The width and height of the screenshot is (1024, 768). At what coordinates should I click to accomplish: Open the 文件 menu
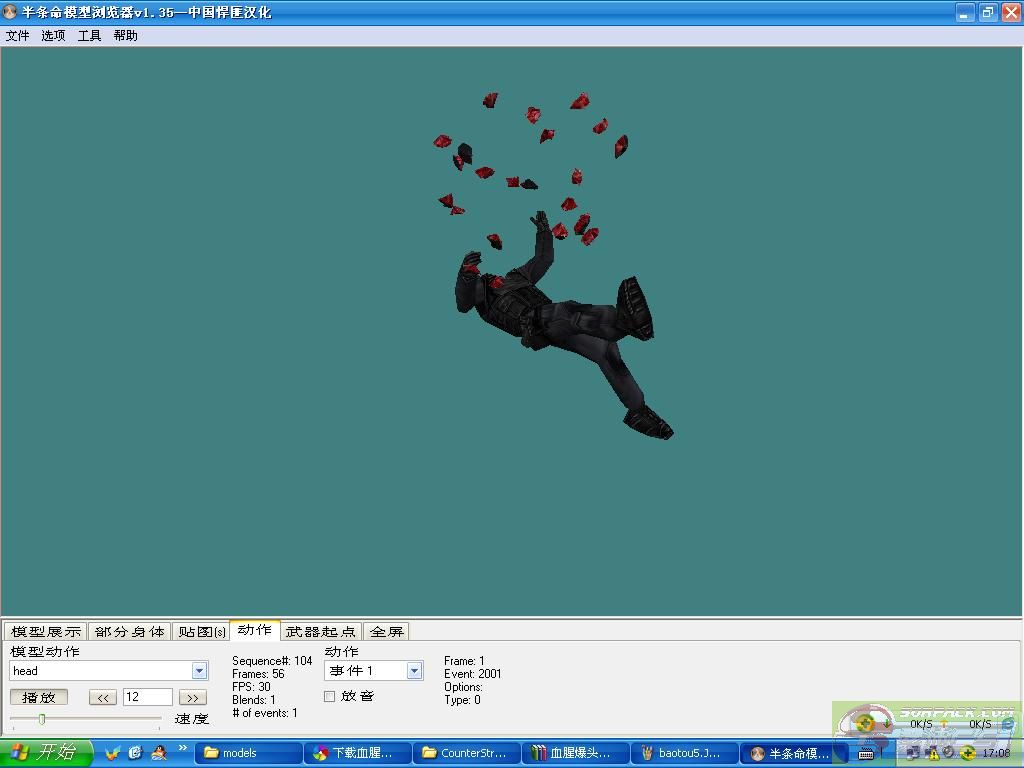pyautogui.click(x=18, y=36)
